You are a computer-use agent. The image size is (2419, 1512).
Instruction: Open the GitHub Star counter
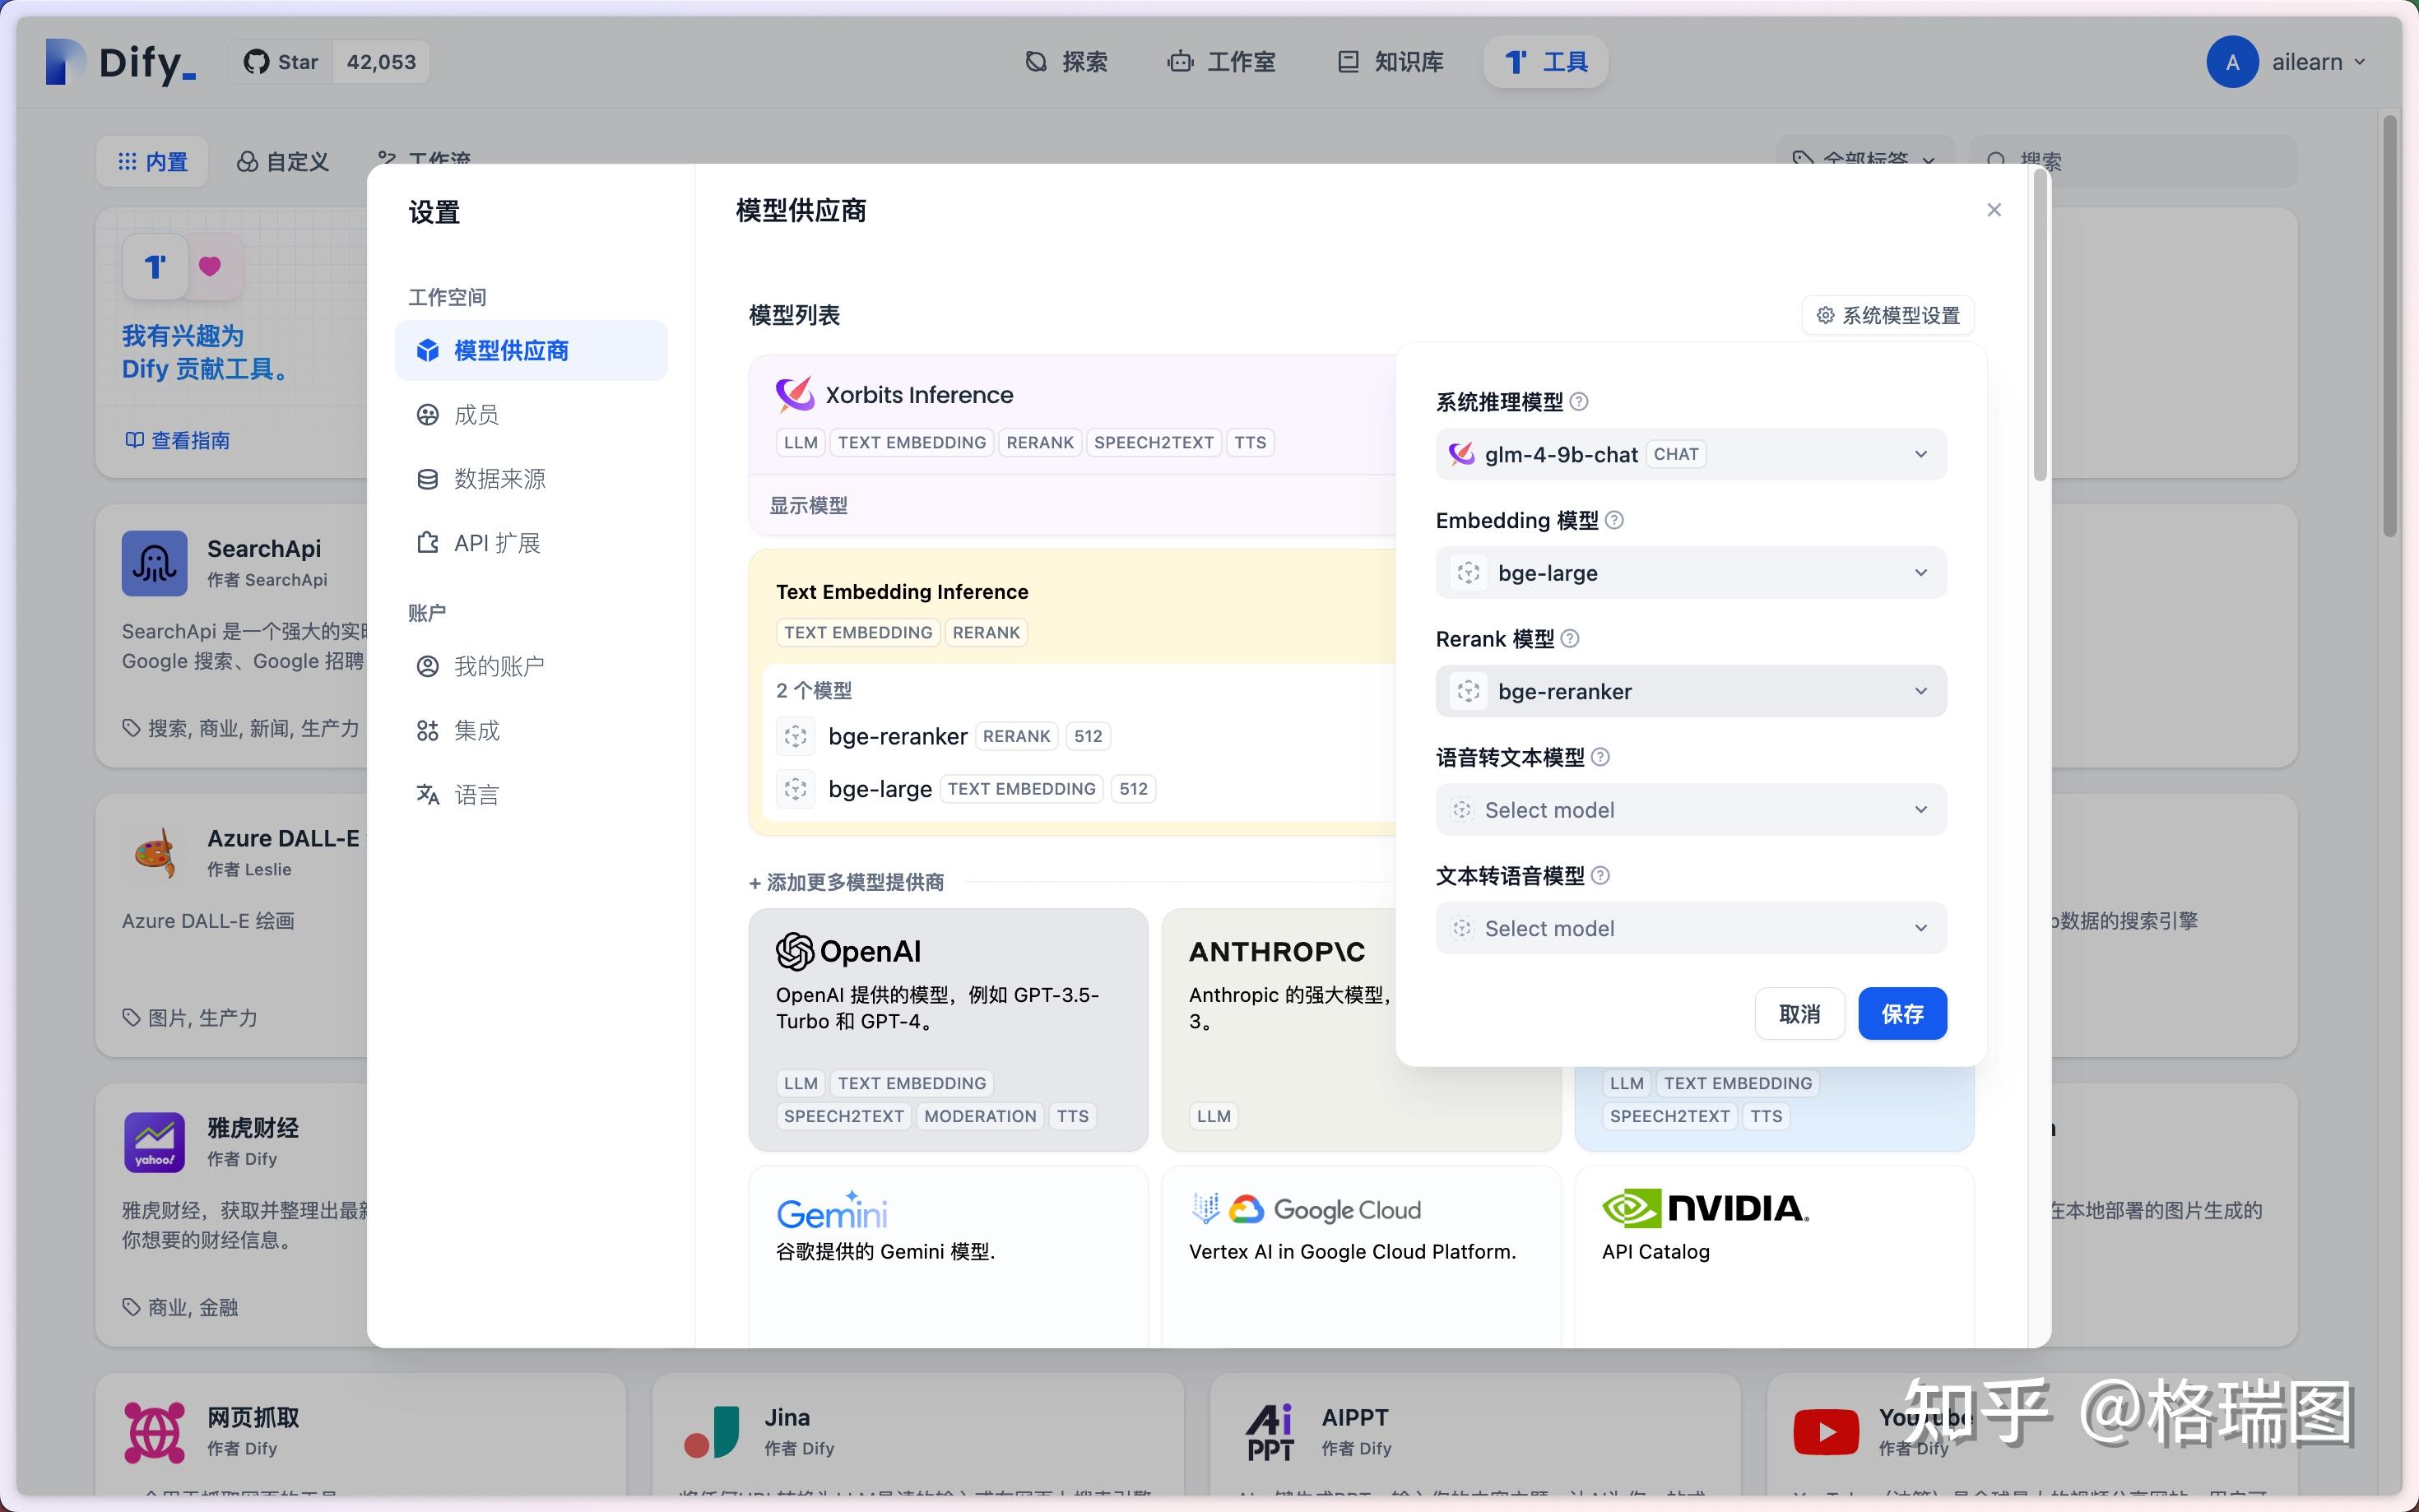330,61
